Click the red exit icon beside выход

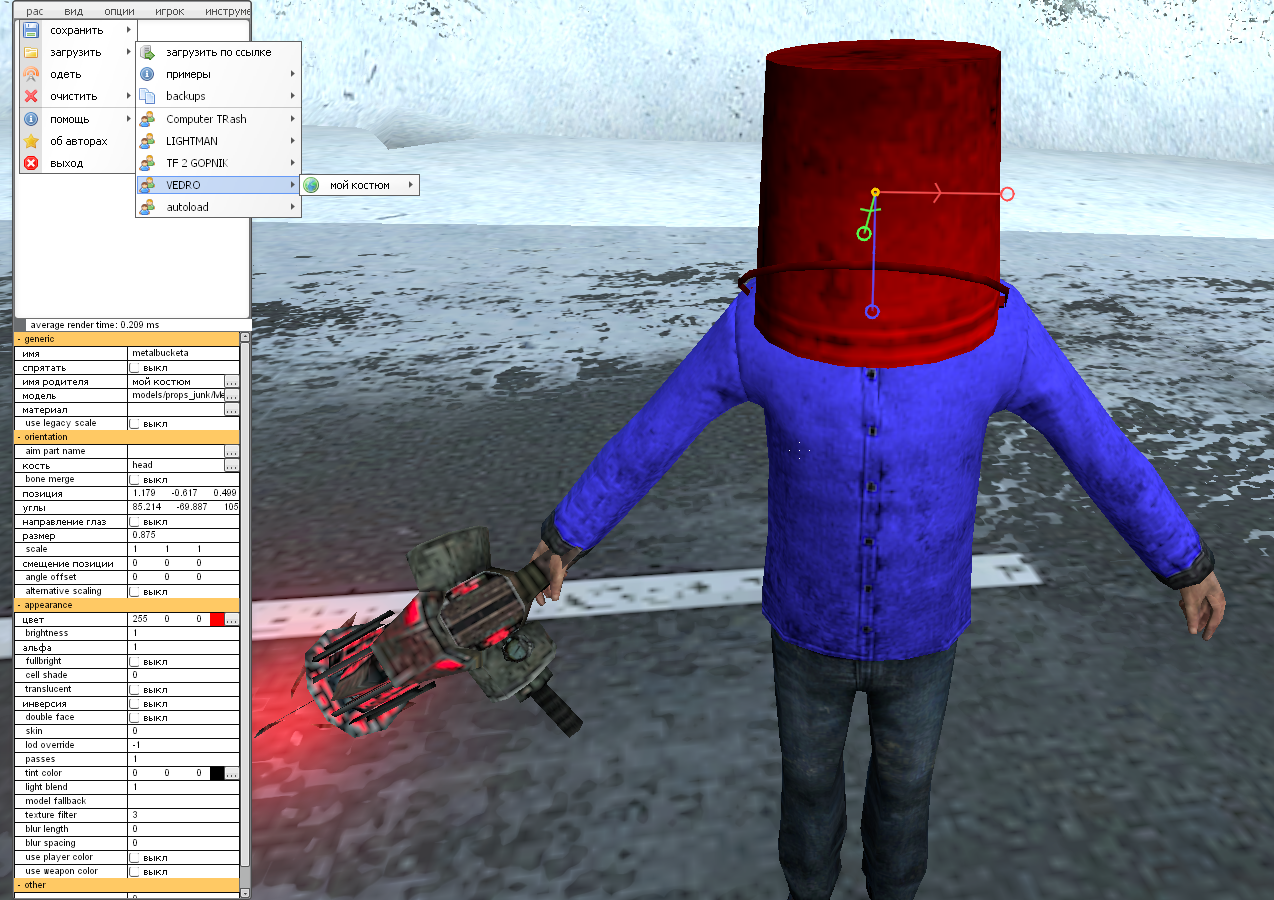click(31, 163)
